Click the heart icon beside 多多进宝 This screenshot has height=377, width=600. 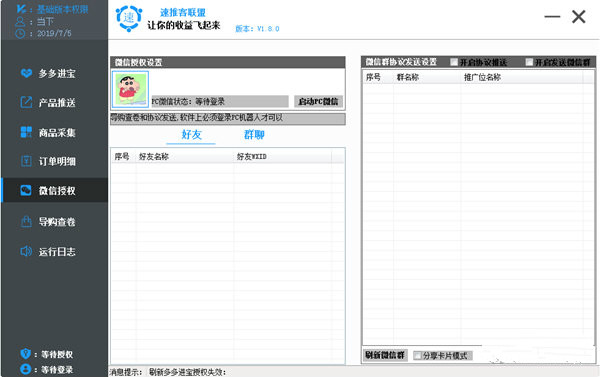[26, 73]
